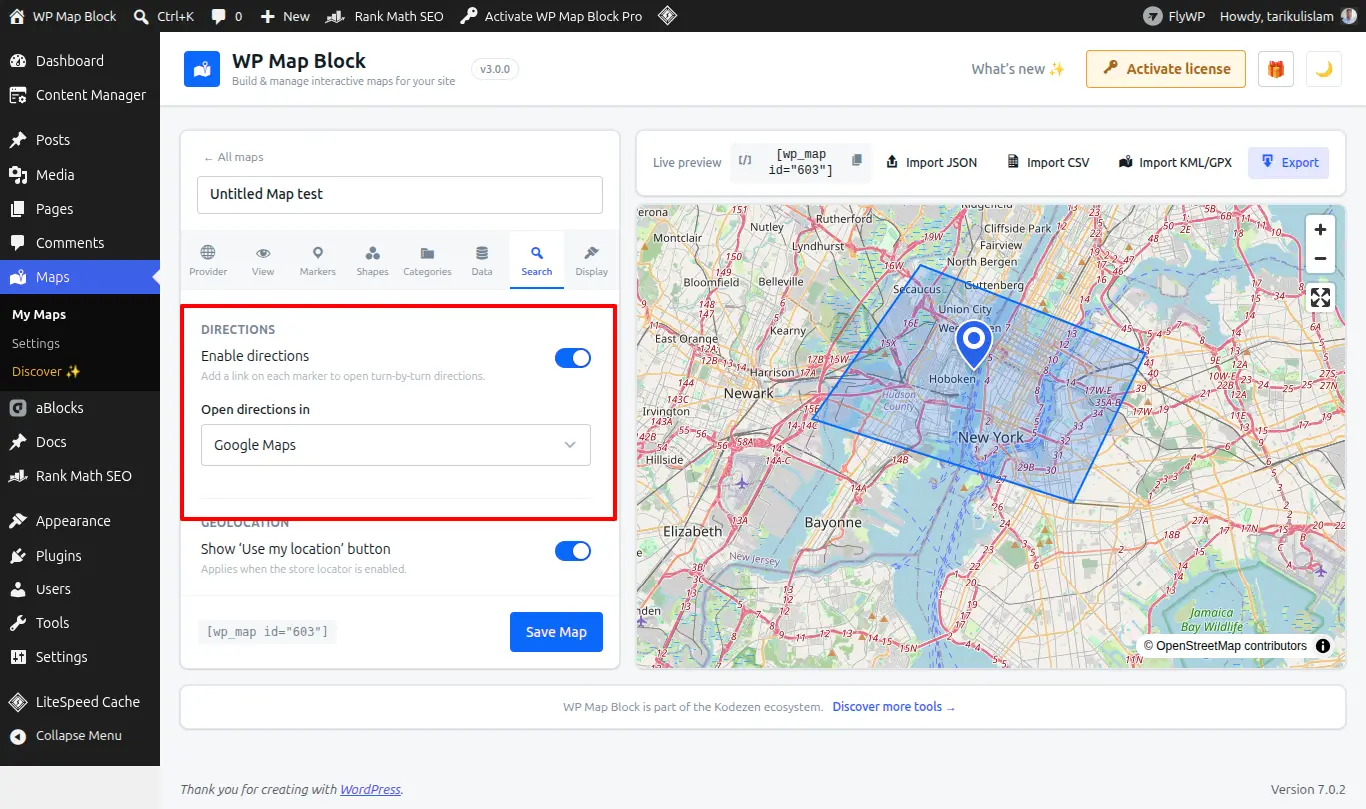Open the WordPress link in footer
The image size is (1366, 809).
[370, 789]
